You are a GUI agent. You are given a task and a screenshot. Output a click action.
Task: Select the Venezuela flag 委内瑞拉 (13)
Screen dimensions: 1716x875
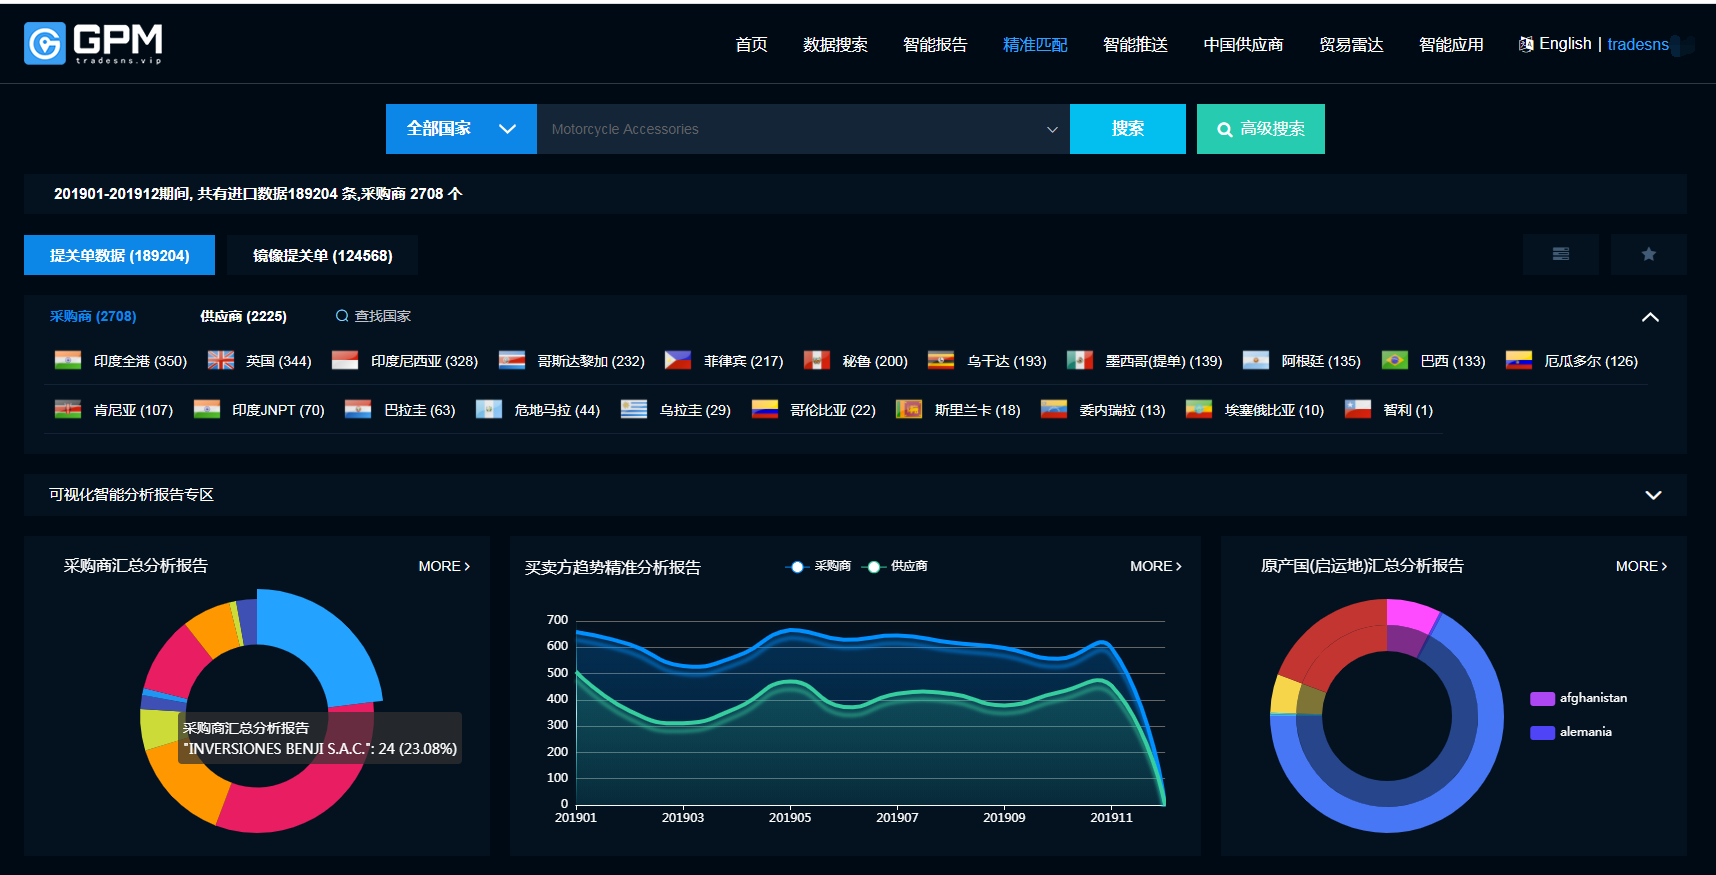(x=1054, y=409)
